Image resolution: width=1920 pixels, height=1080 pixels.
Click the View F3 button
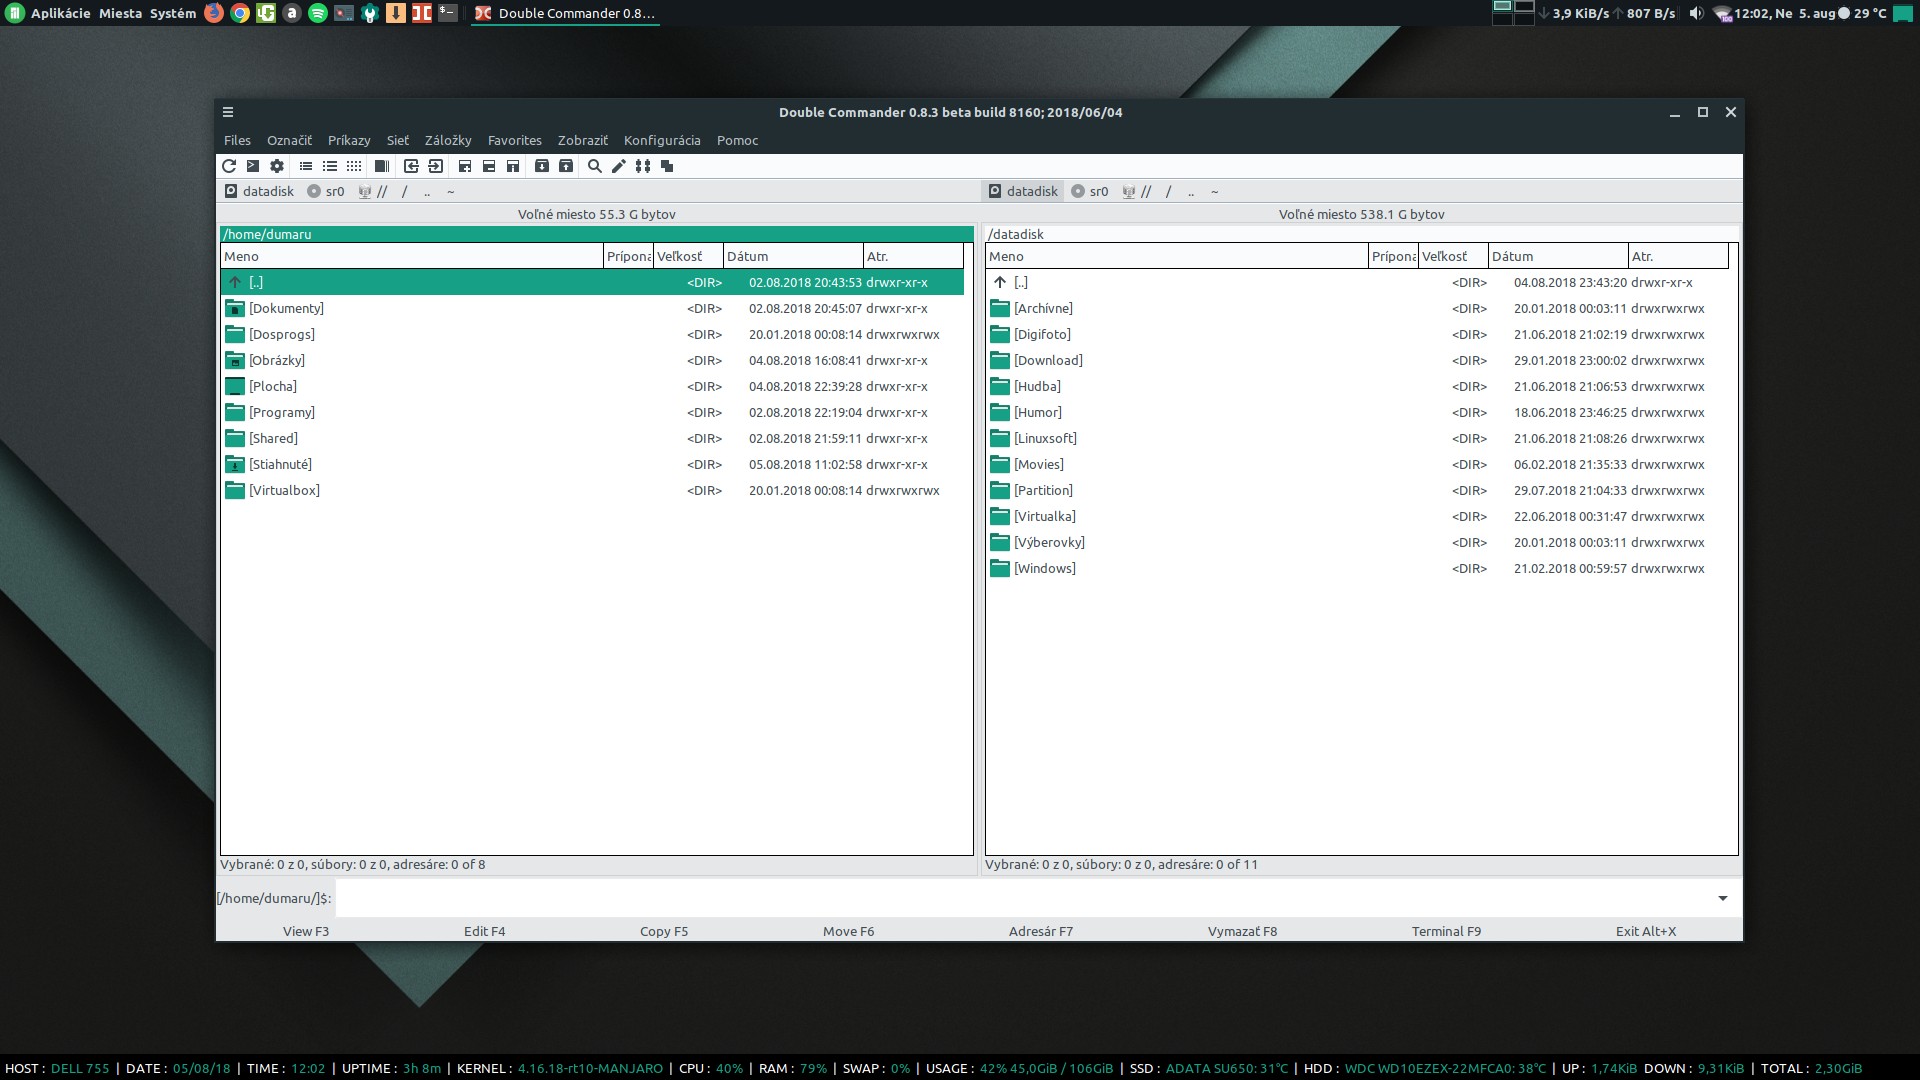[x=306, y=931]
